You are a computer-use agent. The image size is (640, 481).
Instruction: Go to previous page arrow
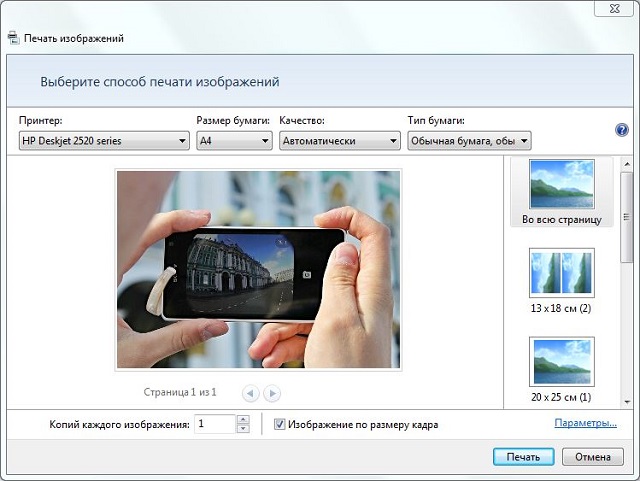click(x=251, y=393)
